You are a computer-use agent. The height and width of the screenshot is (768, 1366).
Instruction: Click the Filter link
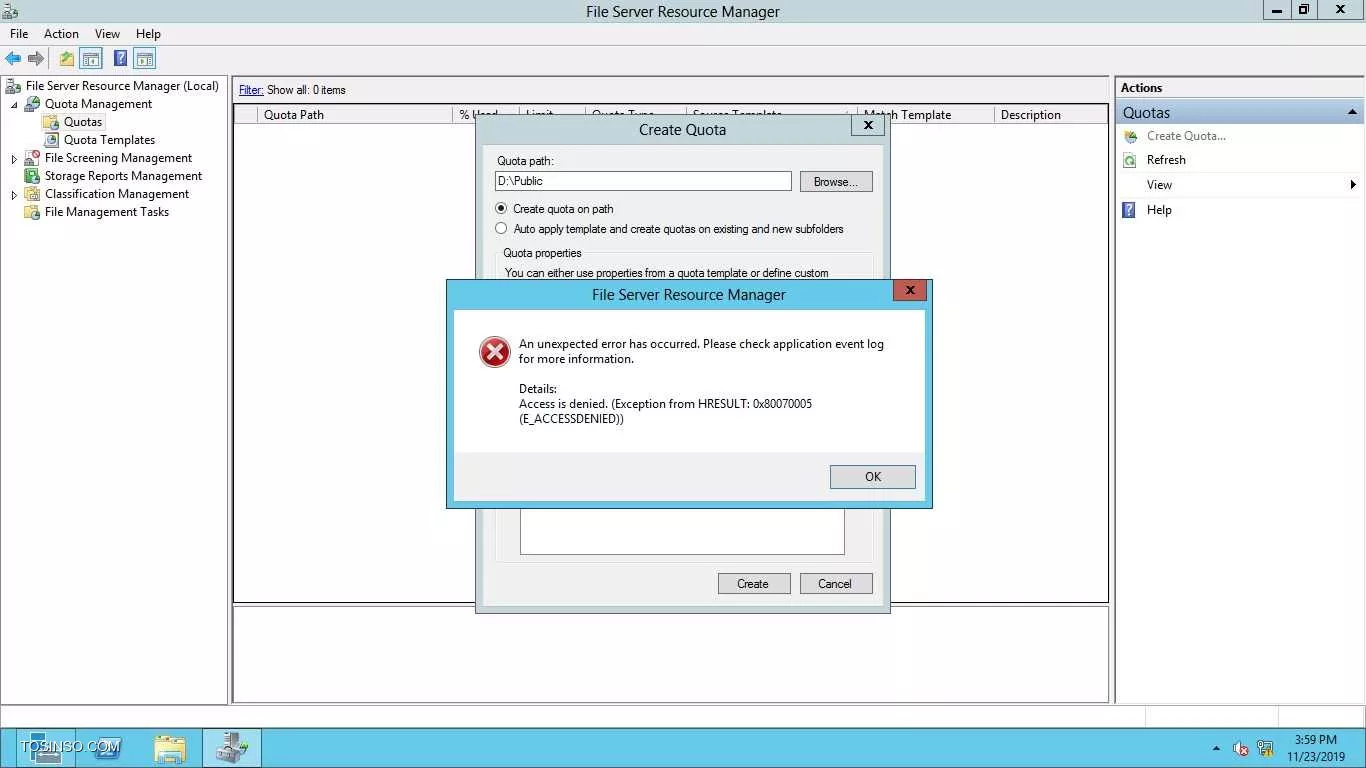pyautogui.click(x=251, y=90)
